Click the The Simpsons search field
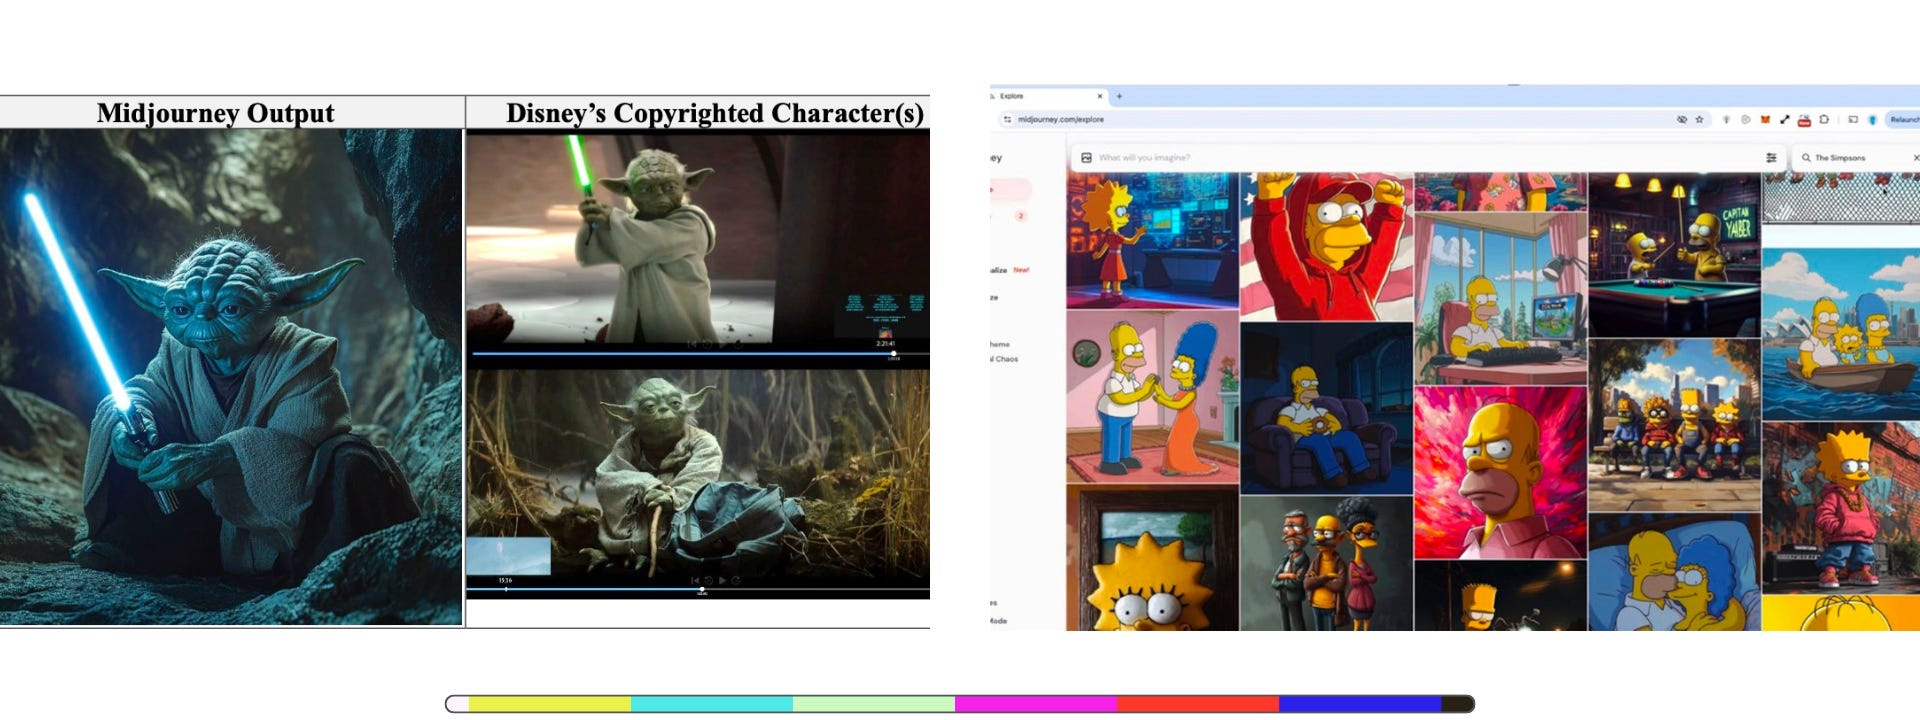Image resolution: width=1920 pixels, height=720 pixels. (x=1858, y=158)
